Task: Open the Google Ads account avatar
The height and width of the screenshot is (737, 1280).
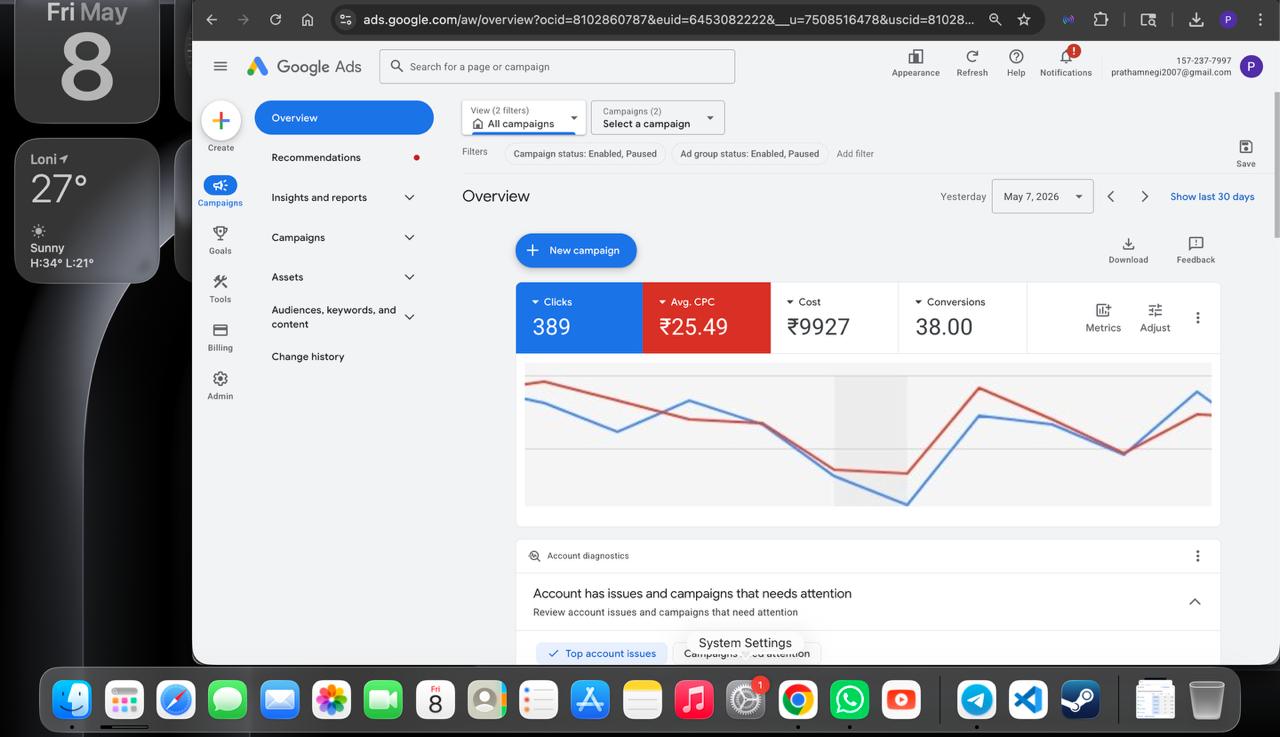Action: [1250, 66]
